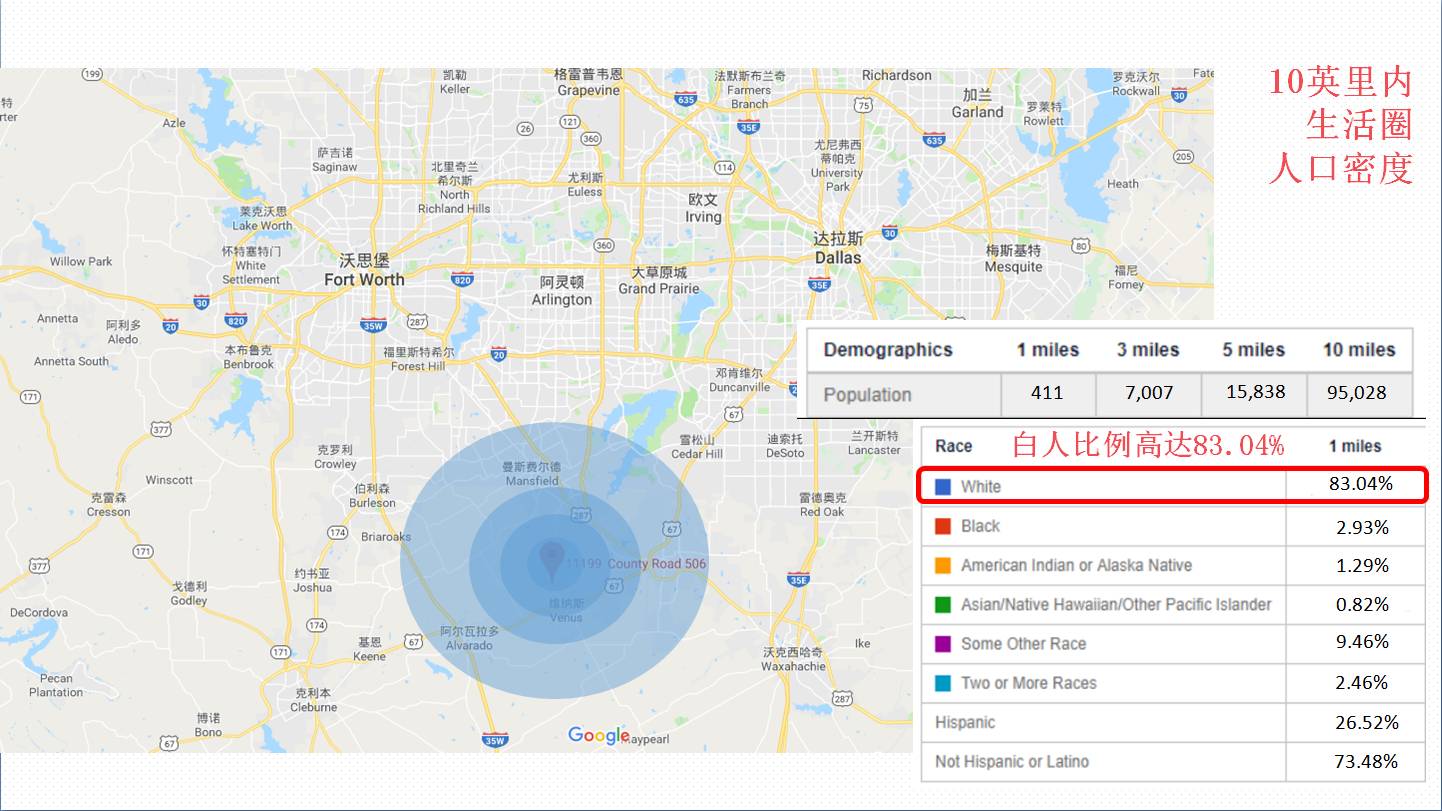1442x811 pixels.
Task: Select the Hispanic row in race table
Action: (x=965, y=722)
